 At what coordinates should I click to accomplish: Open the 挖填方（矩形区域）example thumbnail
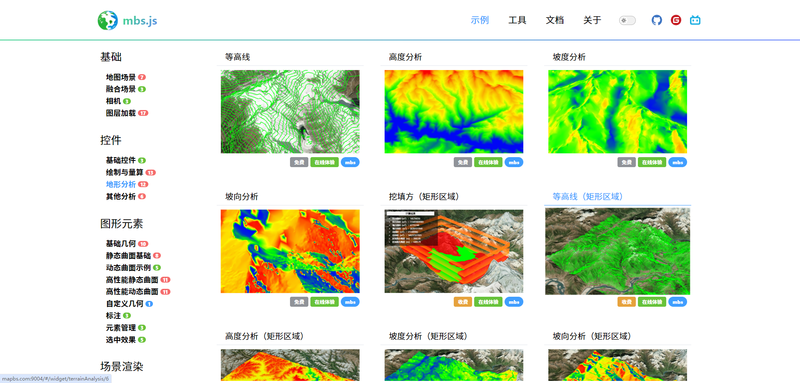coord(454,251)
